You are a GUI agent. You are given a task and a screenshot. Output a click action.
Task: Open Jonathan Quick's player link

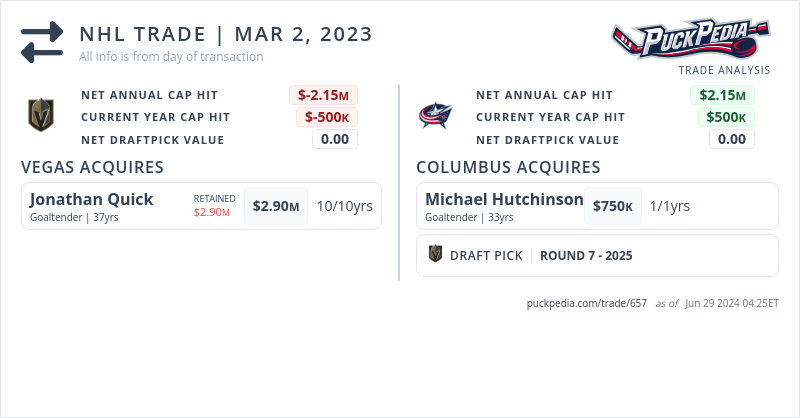pos(92,199)
